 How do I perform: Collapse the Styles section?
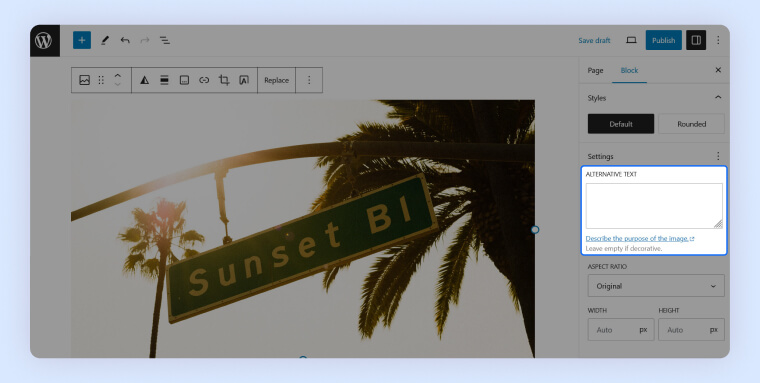[x=718, y=97]
